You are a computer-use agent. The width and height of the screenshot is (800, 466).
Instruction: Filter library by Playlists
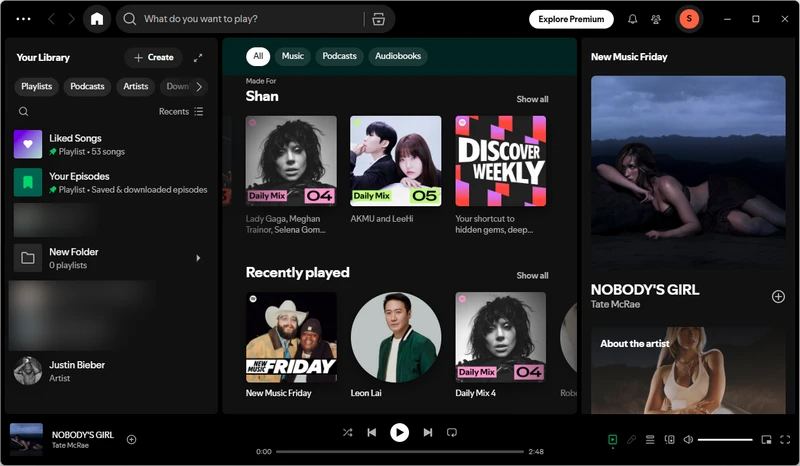36,86
